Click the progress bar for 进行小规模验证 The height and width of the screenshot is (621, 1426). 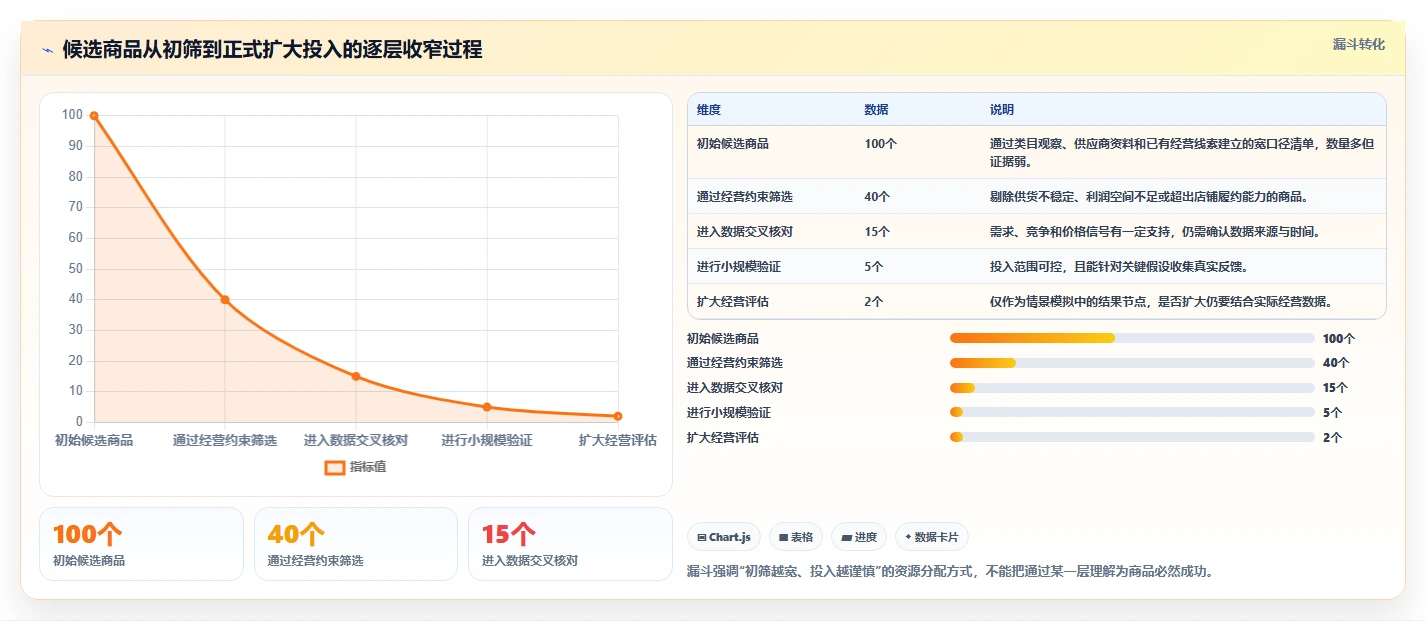pyautogui.click(x=1132, y=412)
